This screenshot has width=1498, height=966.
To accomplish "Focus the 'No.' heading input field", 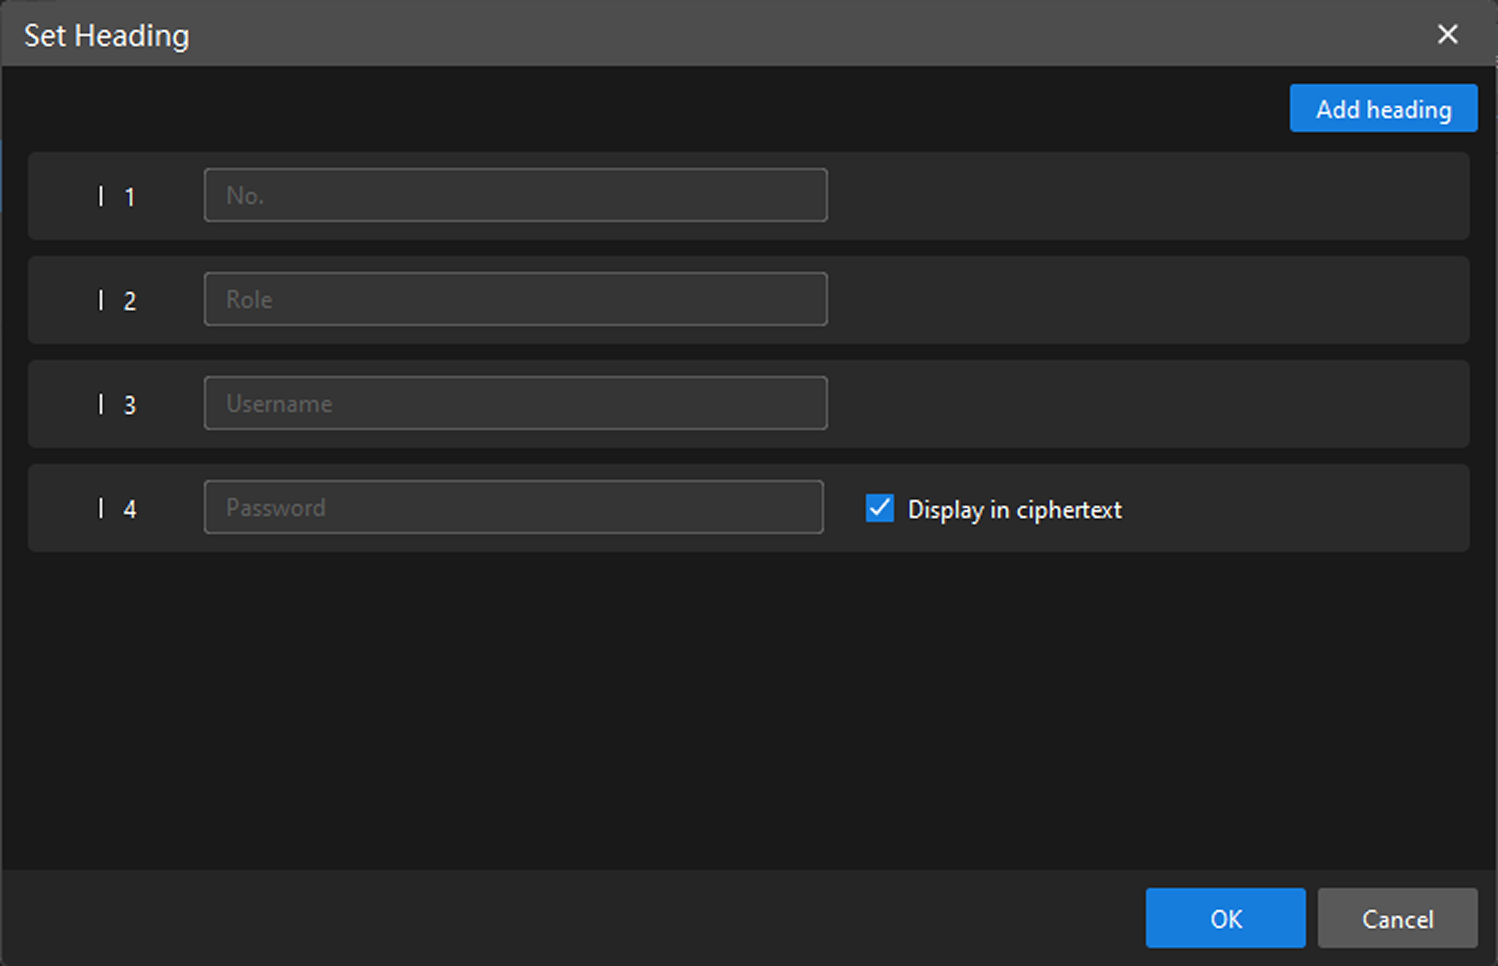I will (x=515, y=195).
